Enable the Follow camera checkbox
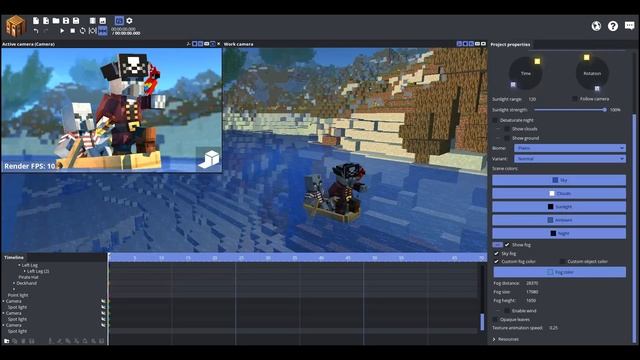 [x=575, y=99]
